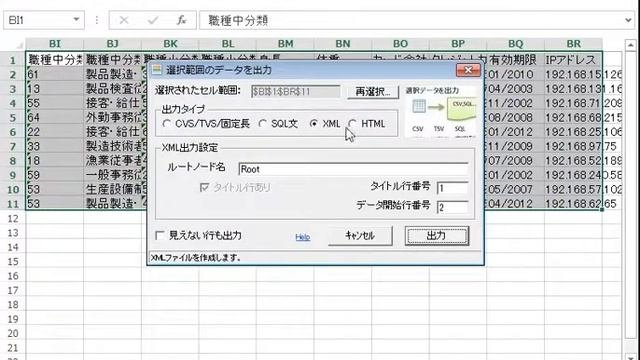640x360 pixels.
Task: Select column header BI
Action: pos(55,44)
